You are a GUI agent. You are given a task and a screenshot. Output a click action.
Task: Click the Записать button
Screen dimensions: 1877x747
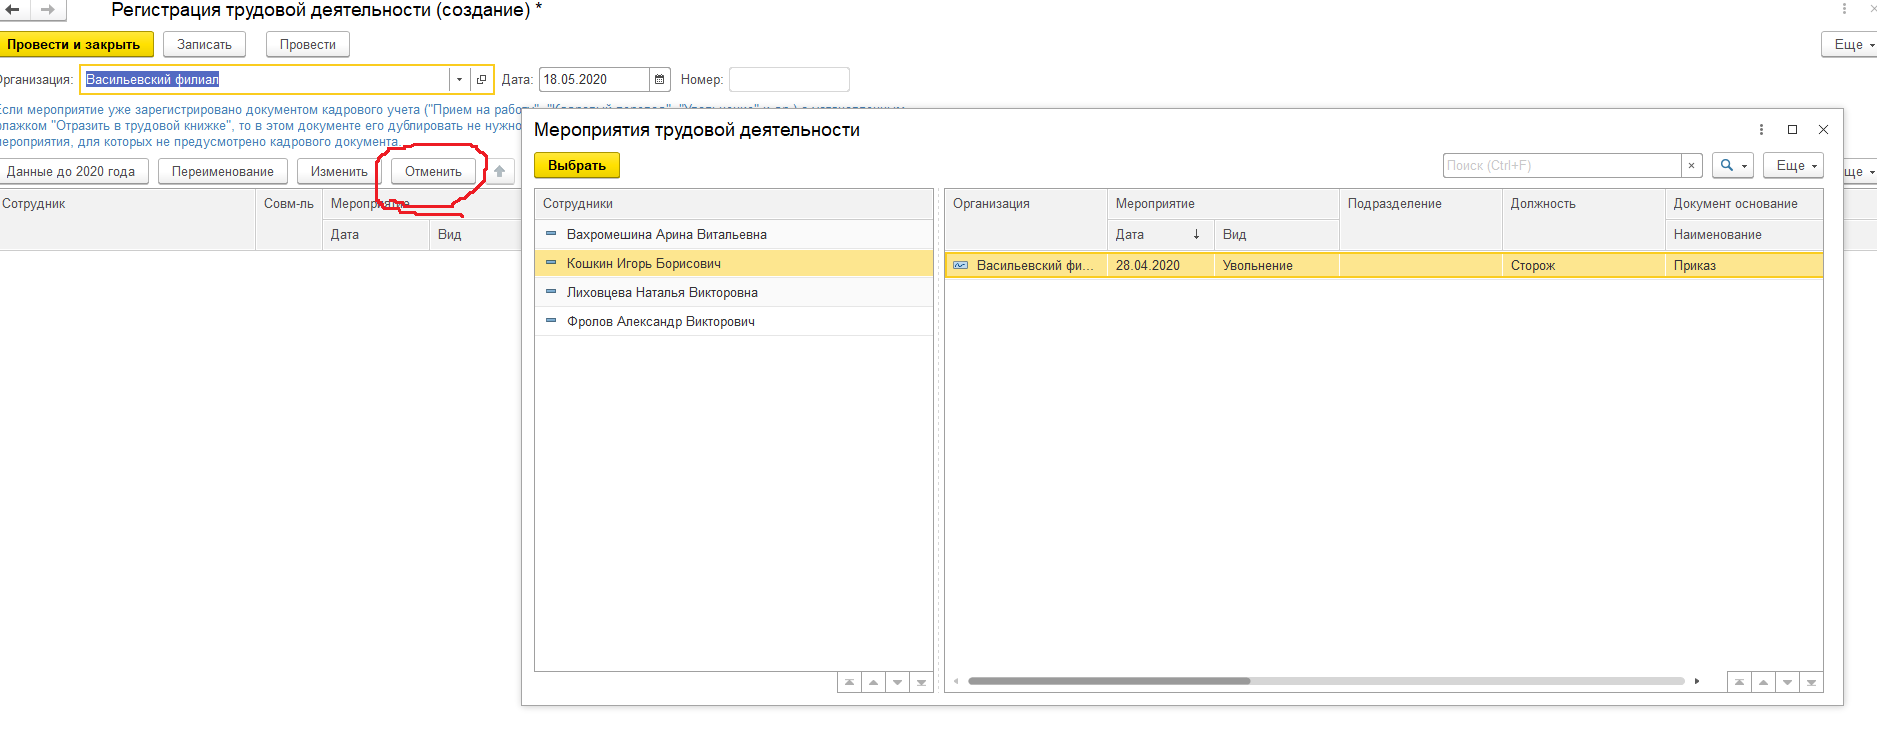[x=204, y=45]
